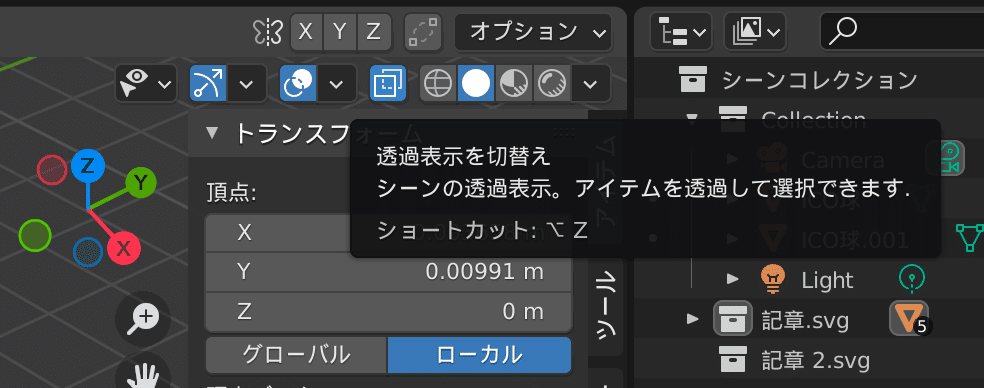Click negative Z axis blue circle

tap(88, 252)
